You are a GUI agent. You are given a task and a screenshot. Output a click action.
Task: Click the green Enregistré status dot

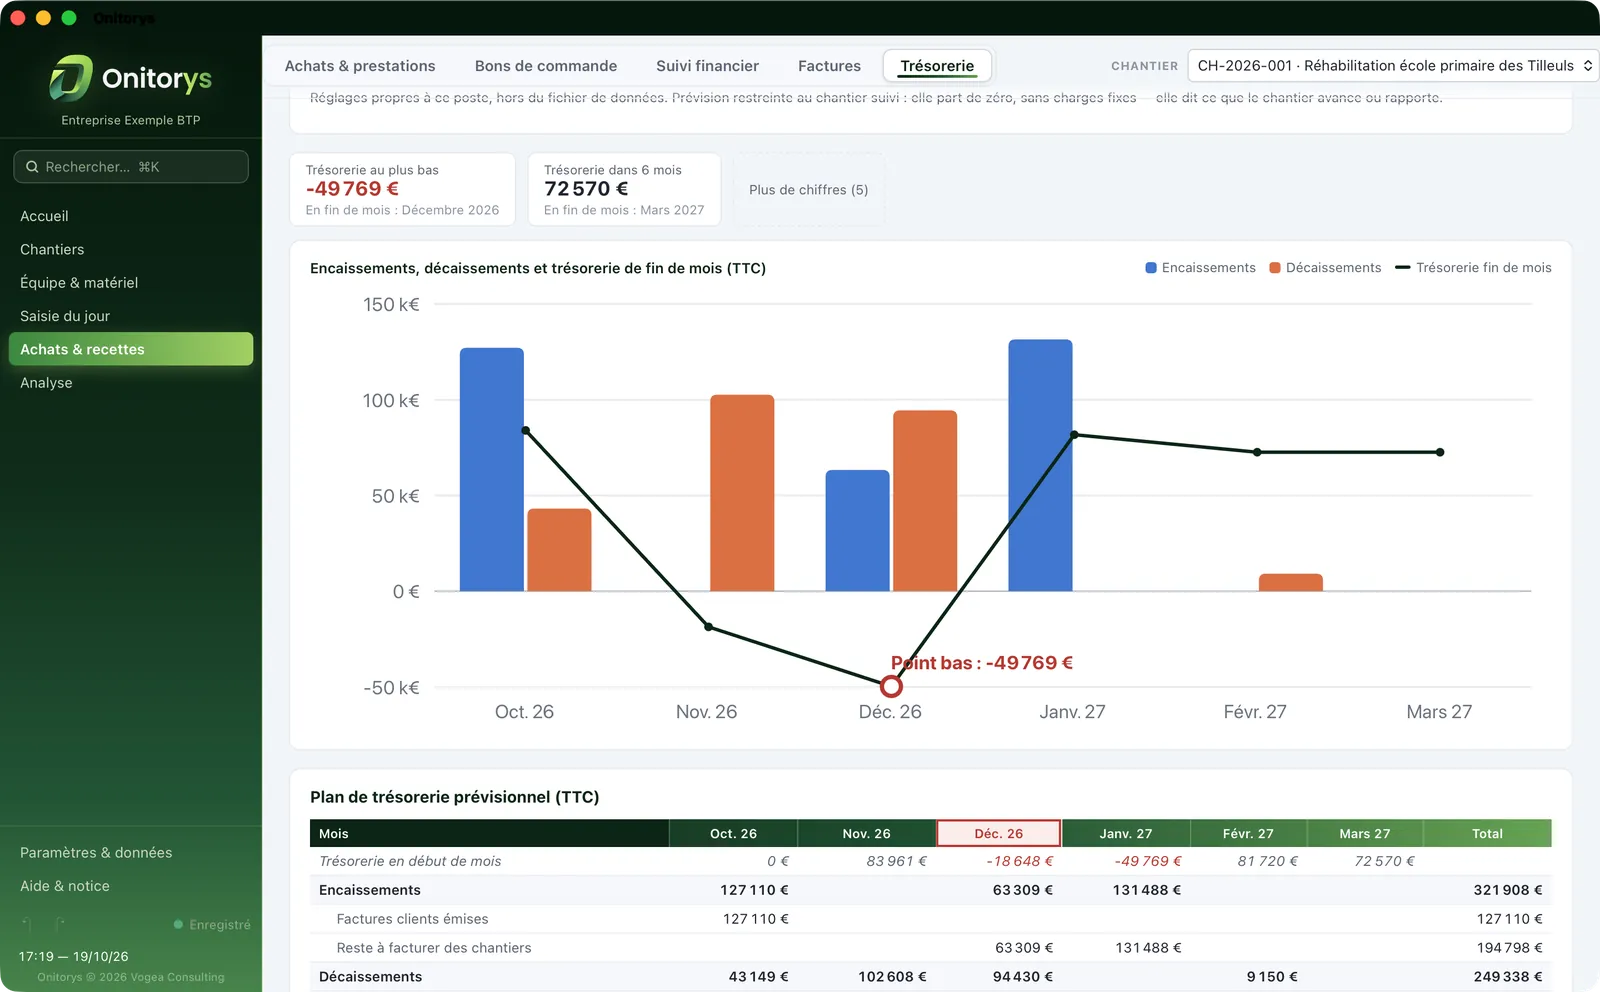point(178,925)
